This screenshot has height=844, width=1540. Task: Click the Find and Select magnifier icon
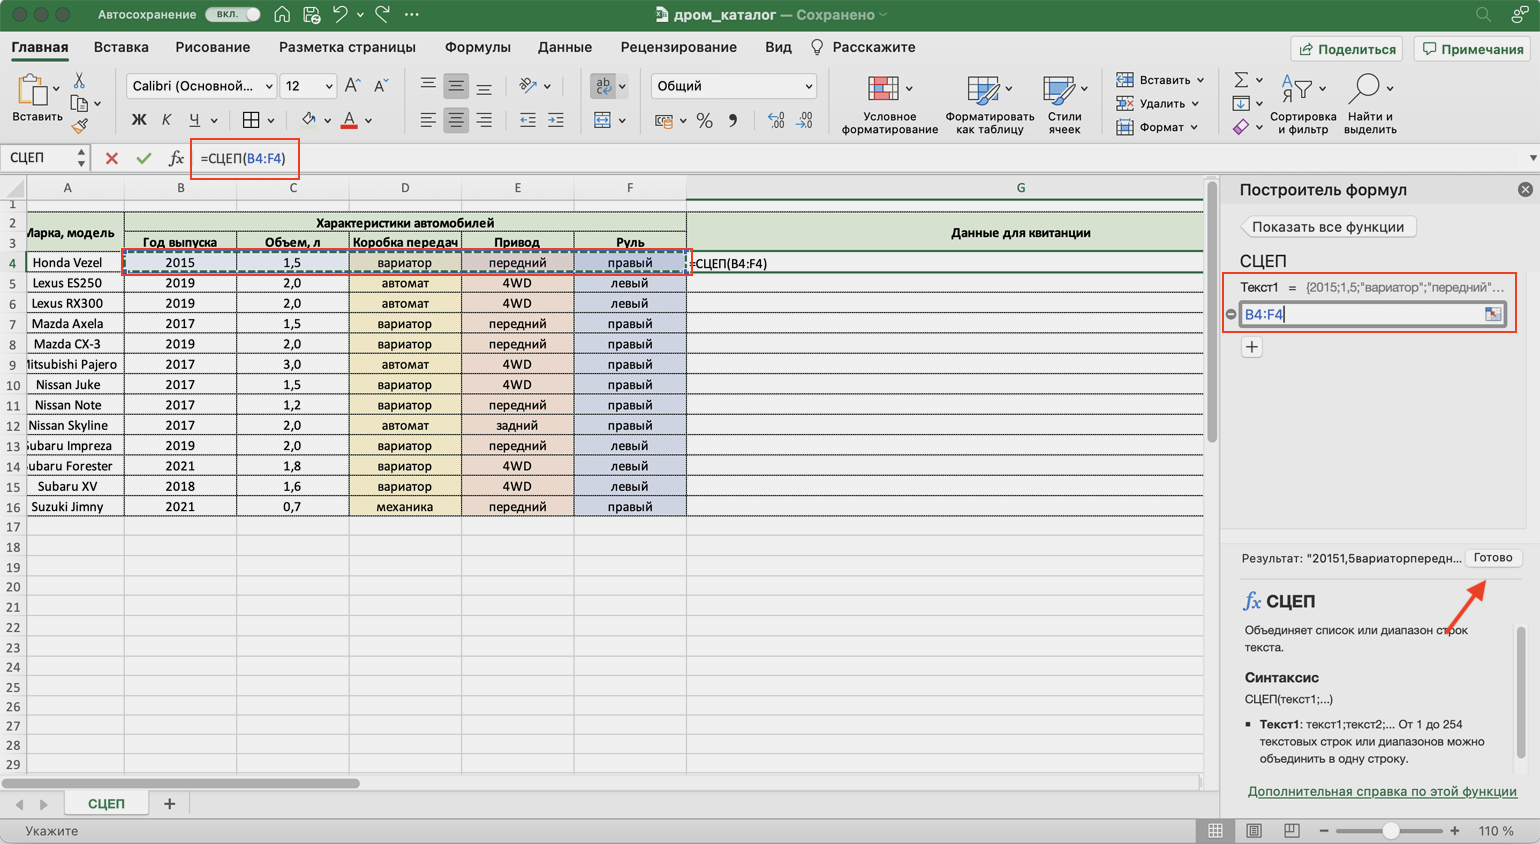click(x=1364, y=89)
